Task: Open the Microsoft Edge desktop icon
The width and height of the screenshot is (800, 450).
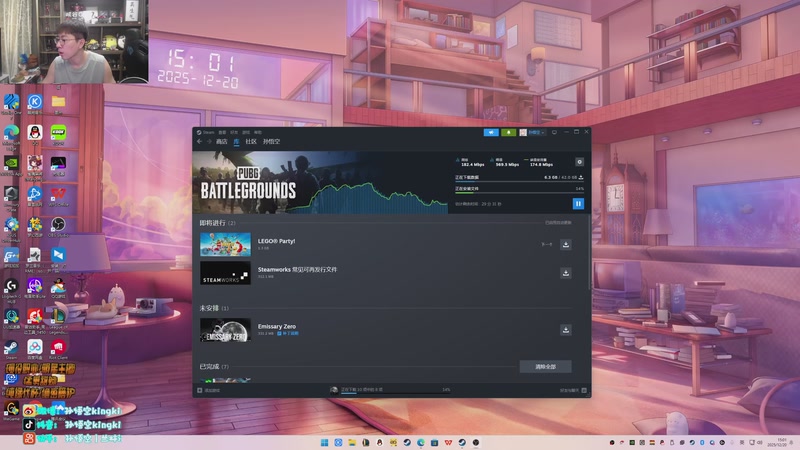Action: 11,135
